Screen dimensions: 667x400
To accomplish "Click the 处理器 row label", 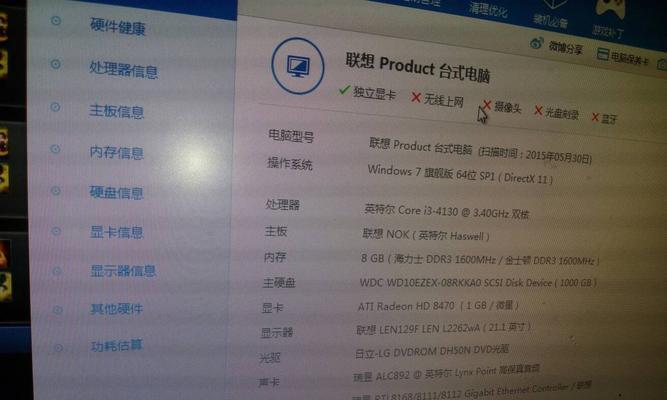I will 282,205.
